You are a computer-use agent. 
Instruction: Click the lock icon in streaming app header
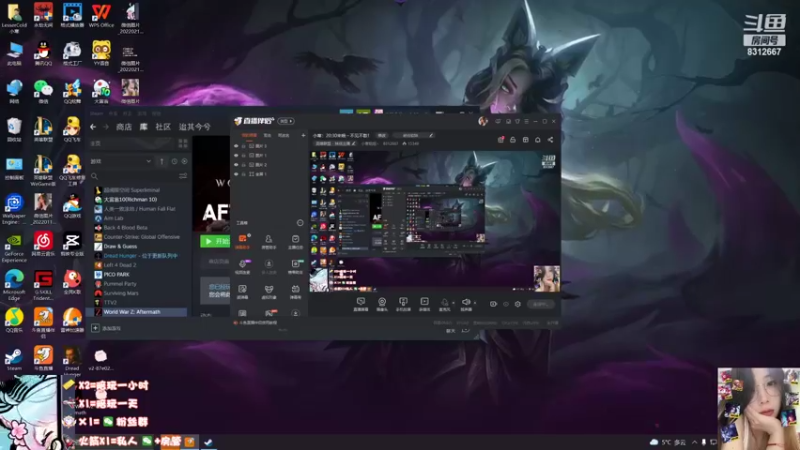[513, 140]
